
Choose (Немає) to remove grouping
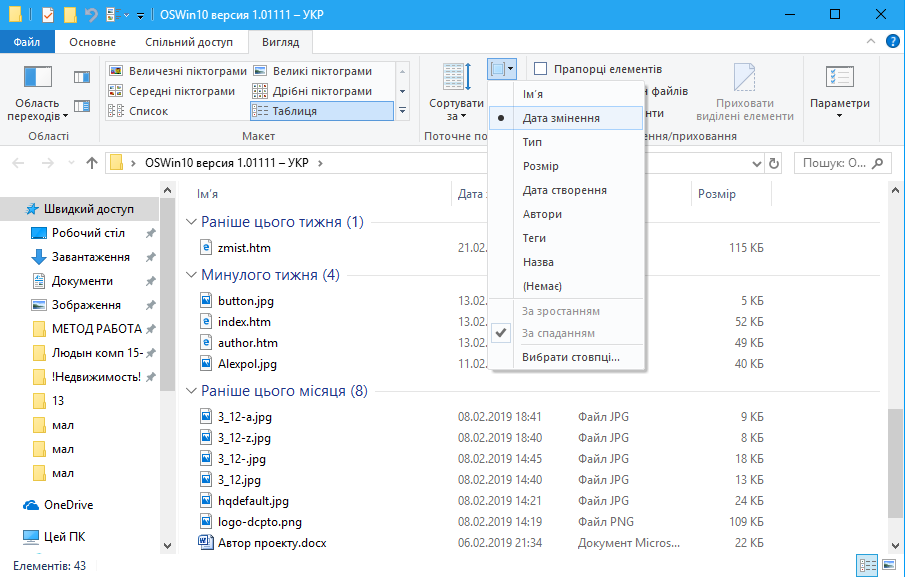[x=566, y=286]
